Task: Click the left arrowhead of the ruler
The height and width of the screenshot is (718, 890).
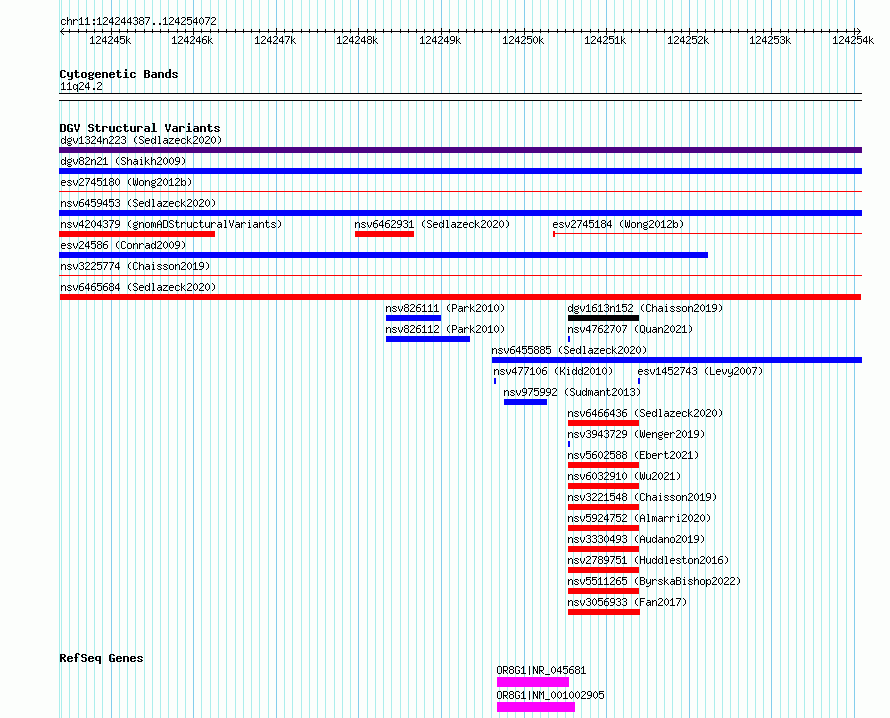Action: [62, 31]
